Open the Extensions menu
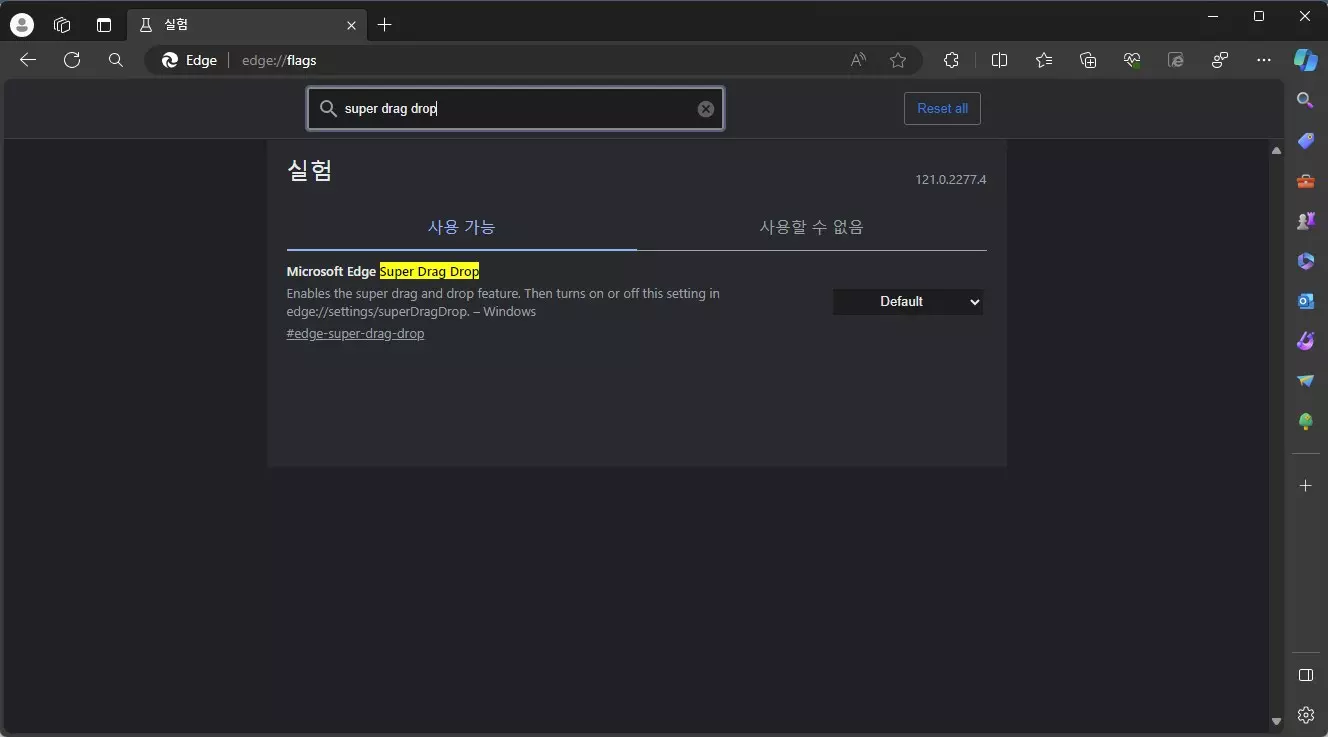 coord(951,60)
